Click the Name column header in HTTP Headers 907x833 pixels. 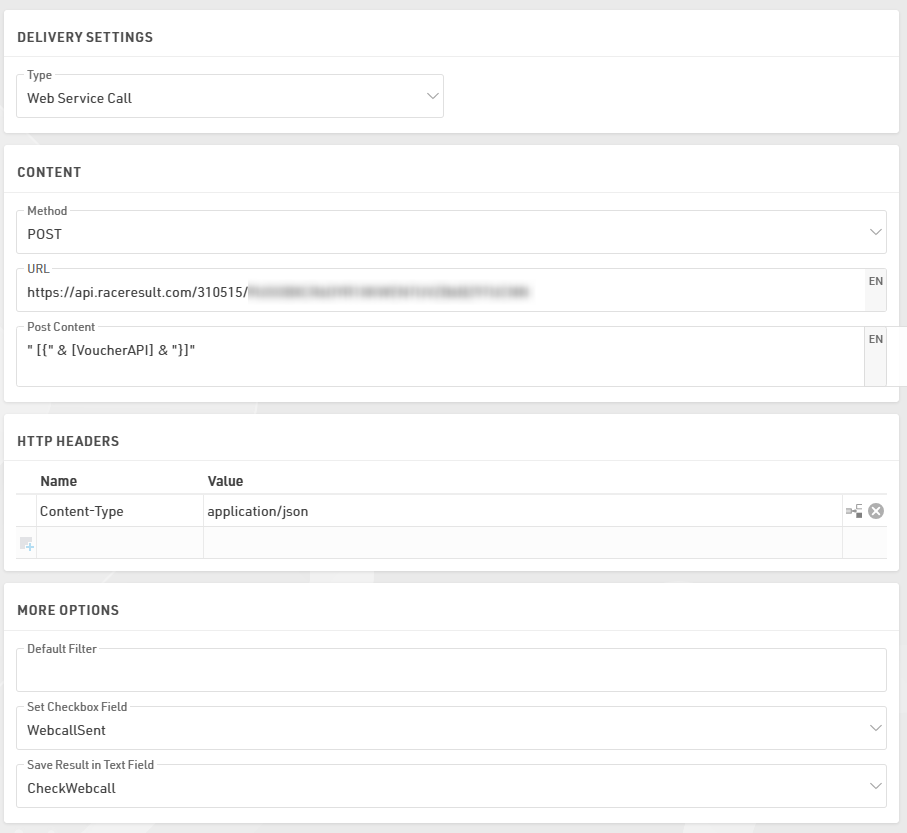(x=58, y=481)
